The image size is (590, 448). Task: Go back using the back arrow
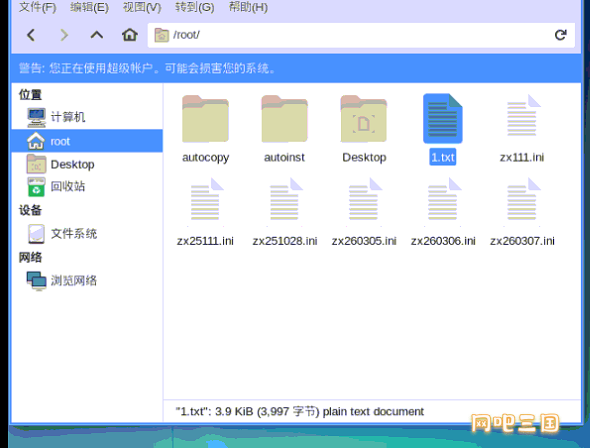click(31, 35)
